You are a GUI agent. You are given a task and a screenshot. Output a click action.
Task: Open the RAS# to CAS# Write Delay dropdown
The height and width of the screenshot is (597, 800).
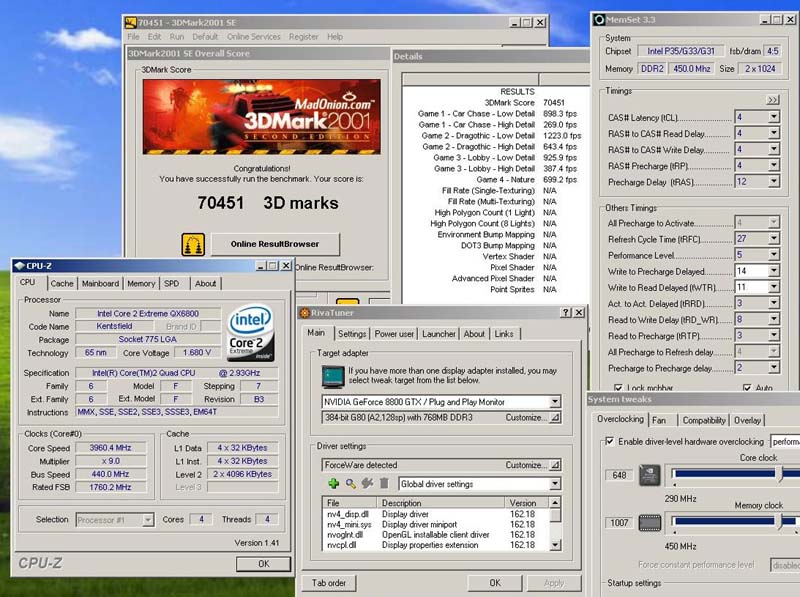click(773, 149)
